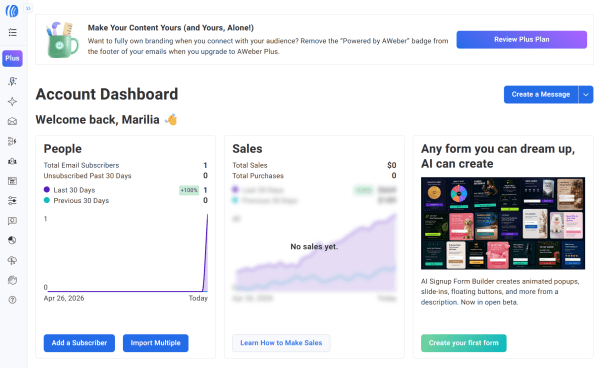
Task: Open the cloud Integrations sidebar icon
Action: [x=12, y=261]
